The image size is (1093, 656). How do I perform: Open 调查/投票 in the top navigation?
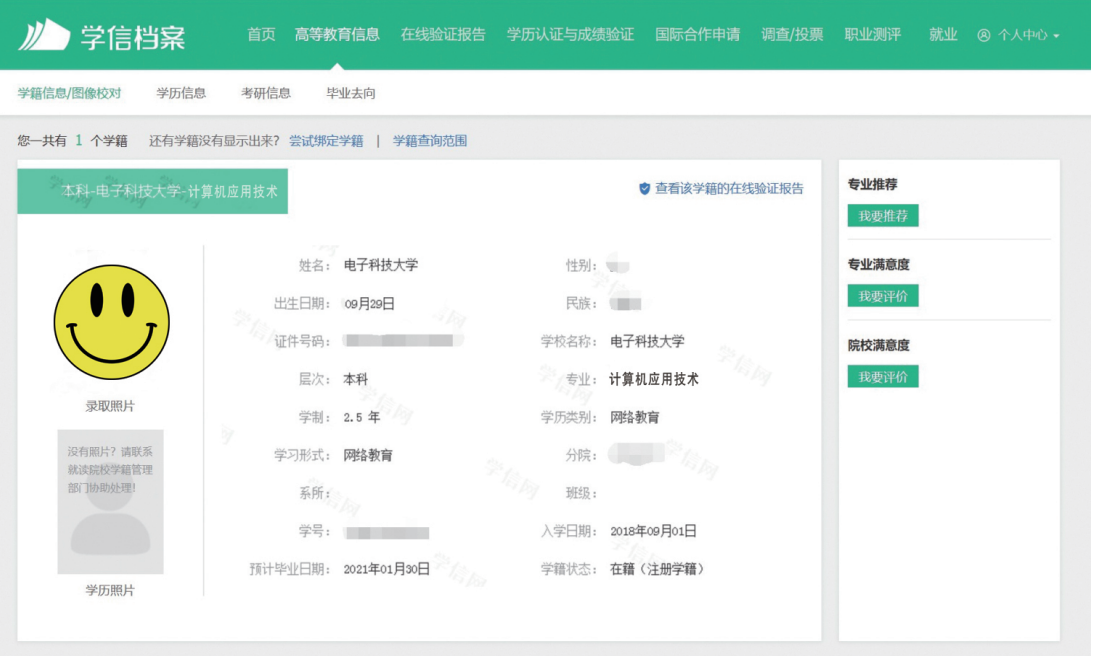click(792, 34)
